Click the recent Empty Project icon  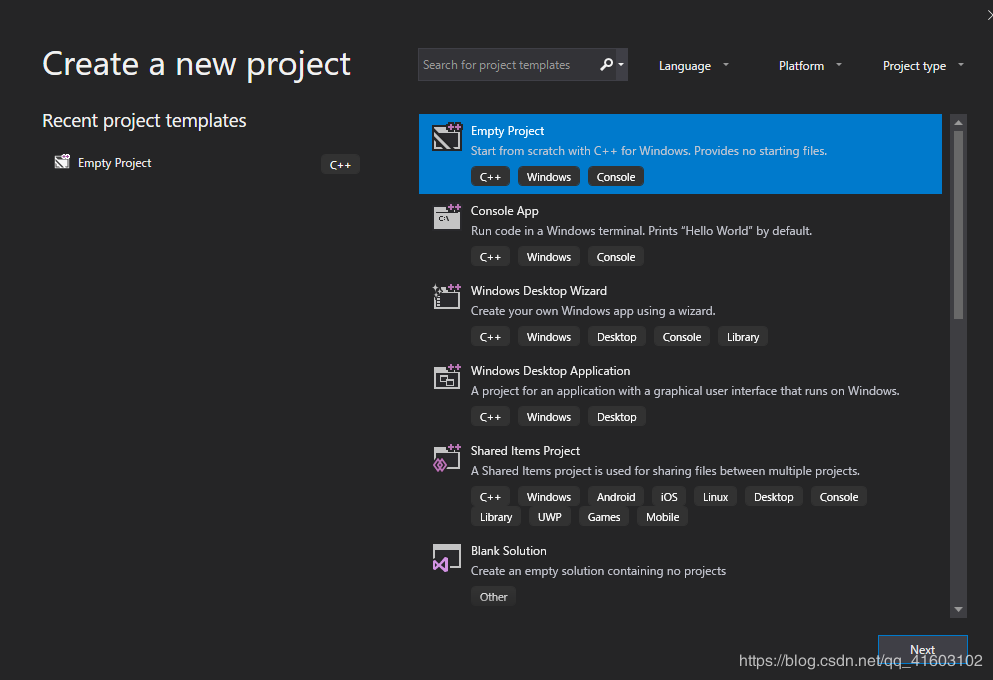[62, 162]
